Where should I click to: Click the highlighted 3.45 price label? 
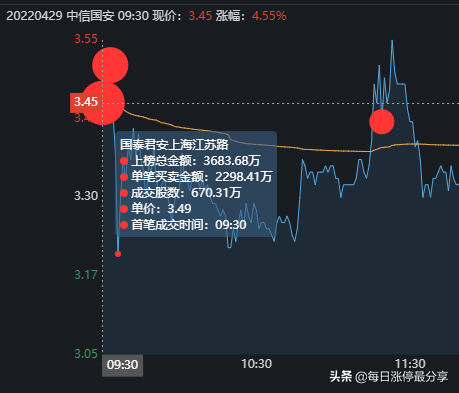pyautogui.click(x=86, y=102)
